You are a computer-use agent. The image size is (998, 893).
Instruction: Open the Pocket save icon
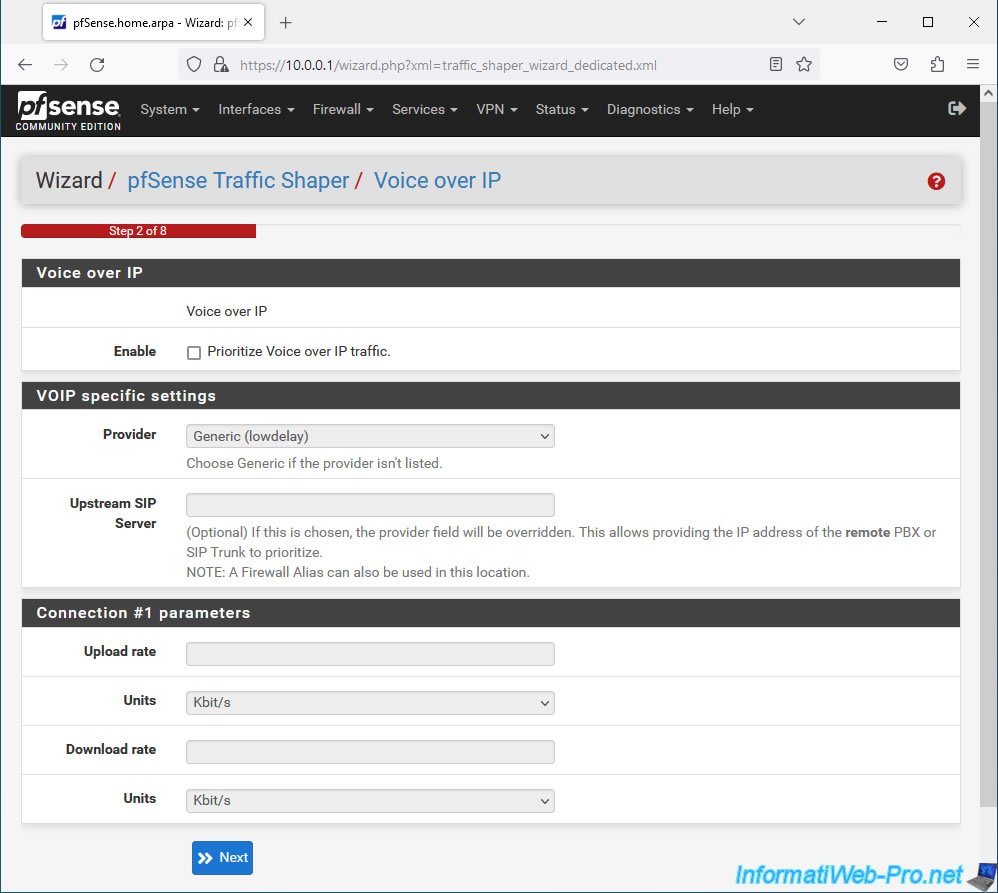point(901,64)
